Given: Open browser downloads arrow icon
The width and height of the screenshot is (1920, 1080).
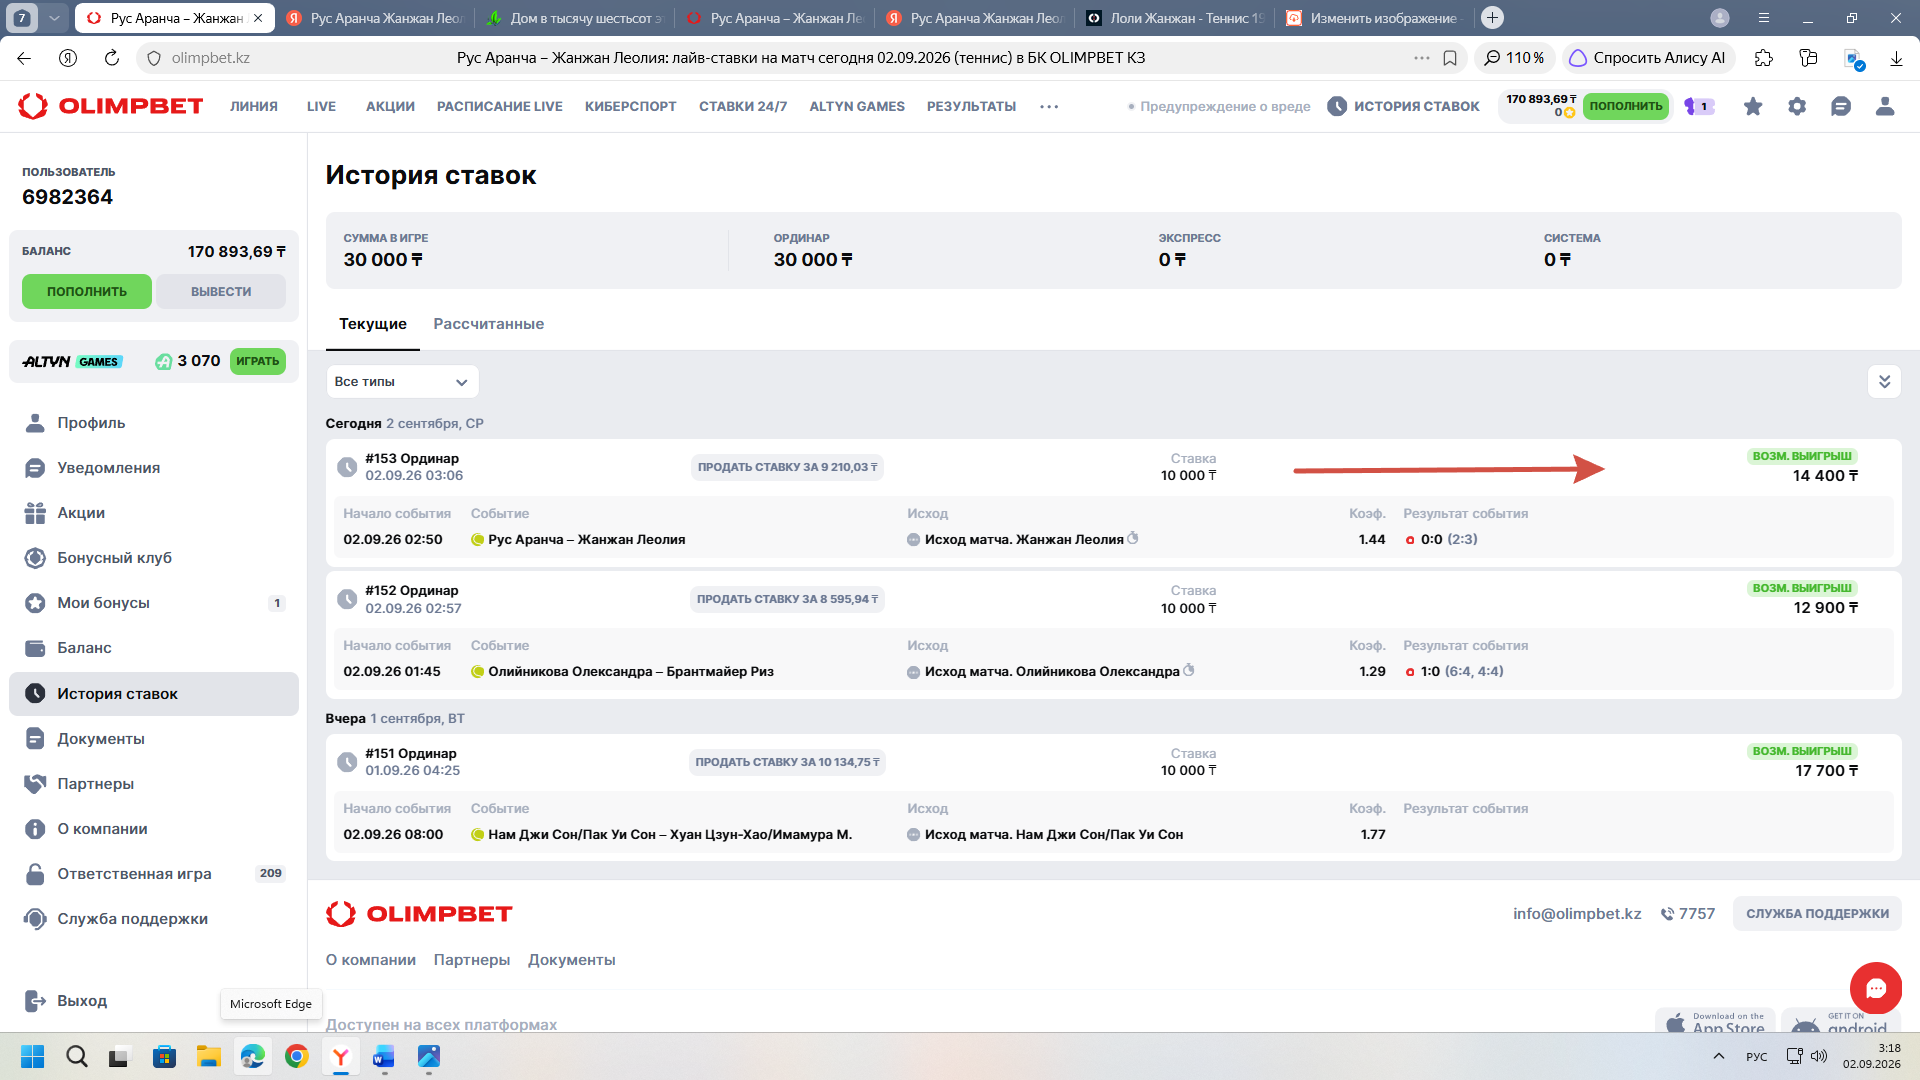Looking at the screenshot, I should click(x=1896, y=58).
